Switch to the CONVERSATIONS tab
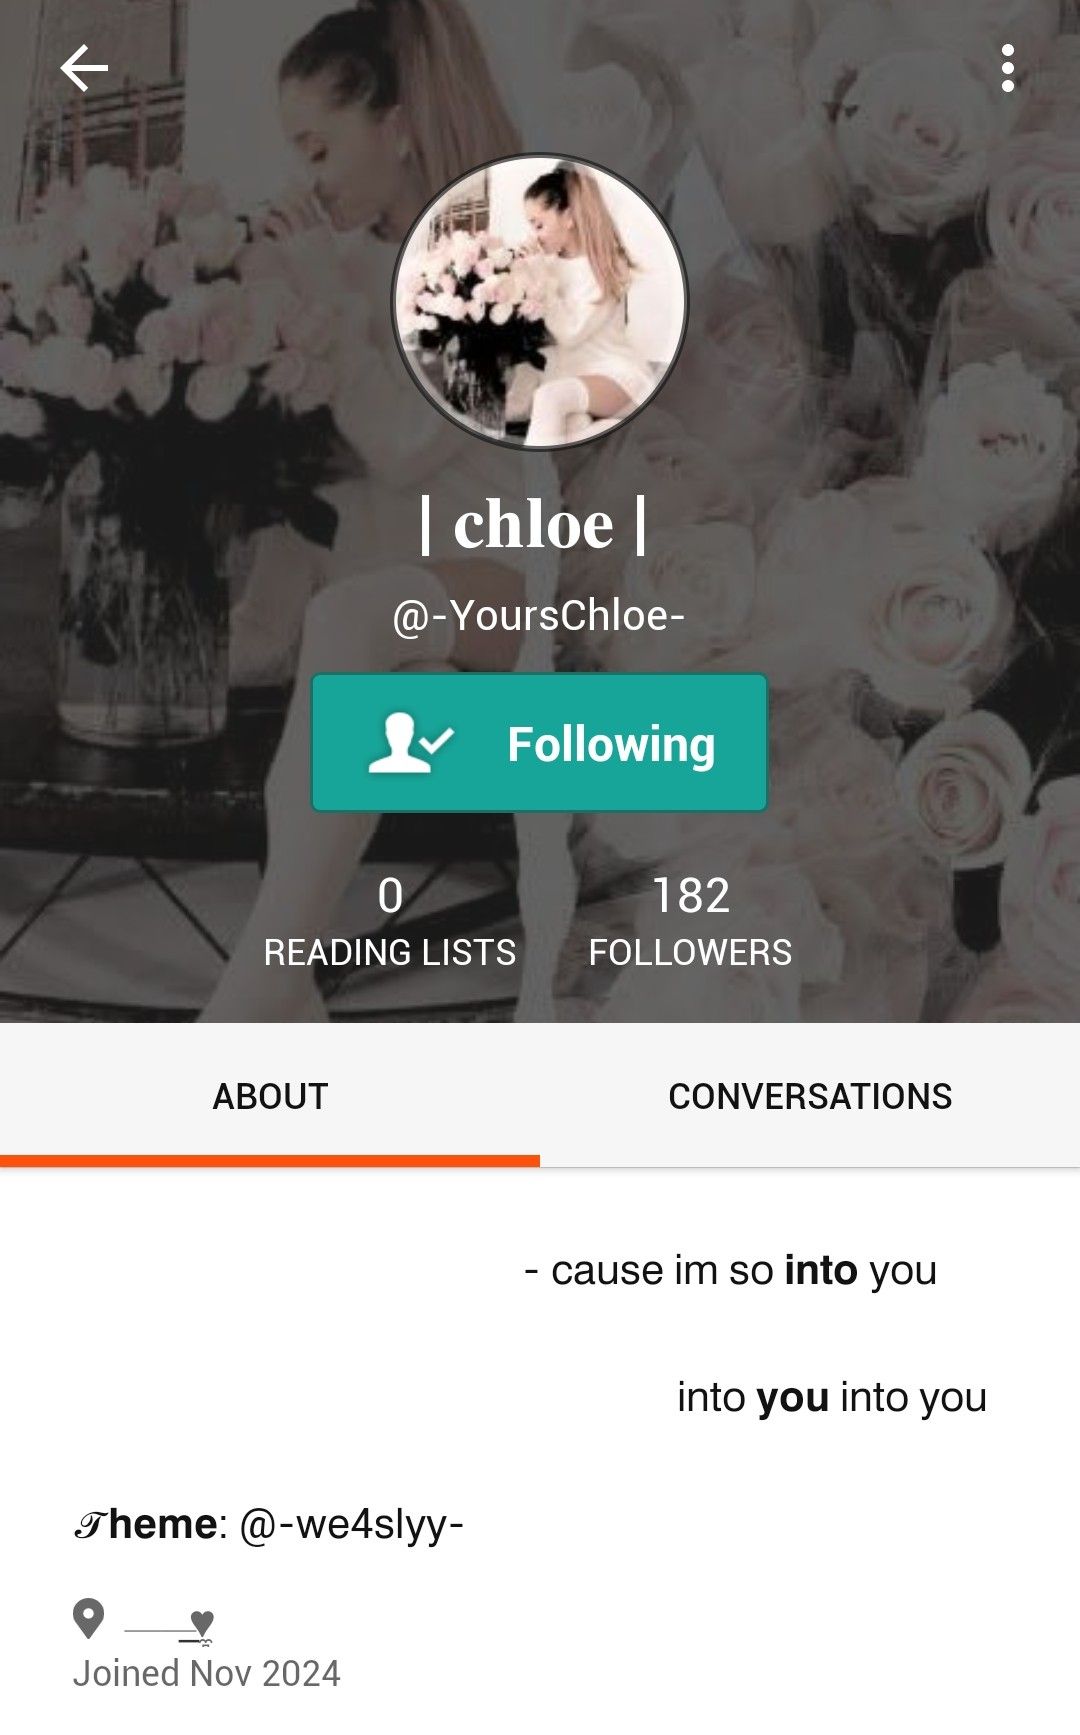Screen dimensions: 1080x1735 pos(810,1096)
